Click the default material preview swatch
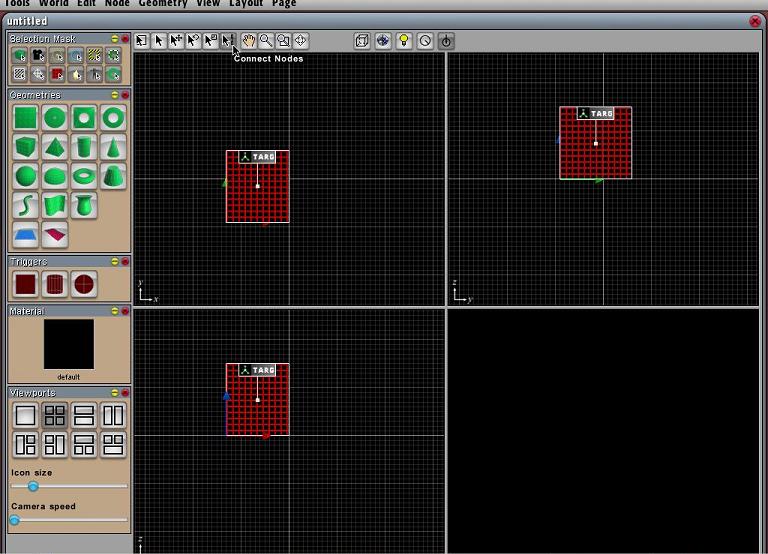The width and height of the screenshot is (768, 554). pyautogui.click(x=68, y=345)
